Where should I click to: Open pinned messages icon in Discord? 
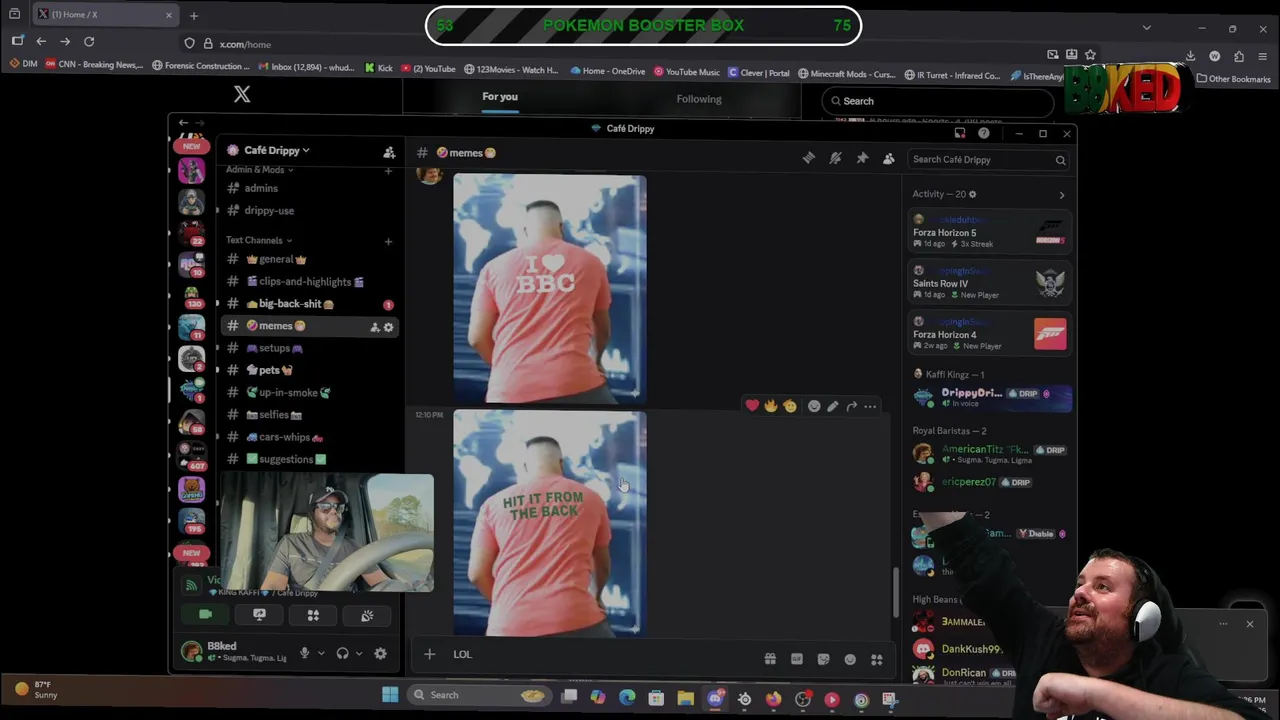click(862, 158)
